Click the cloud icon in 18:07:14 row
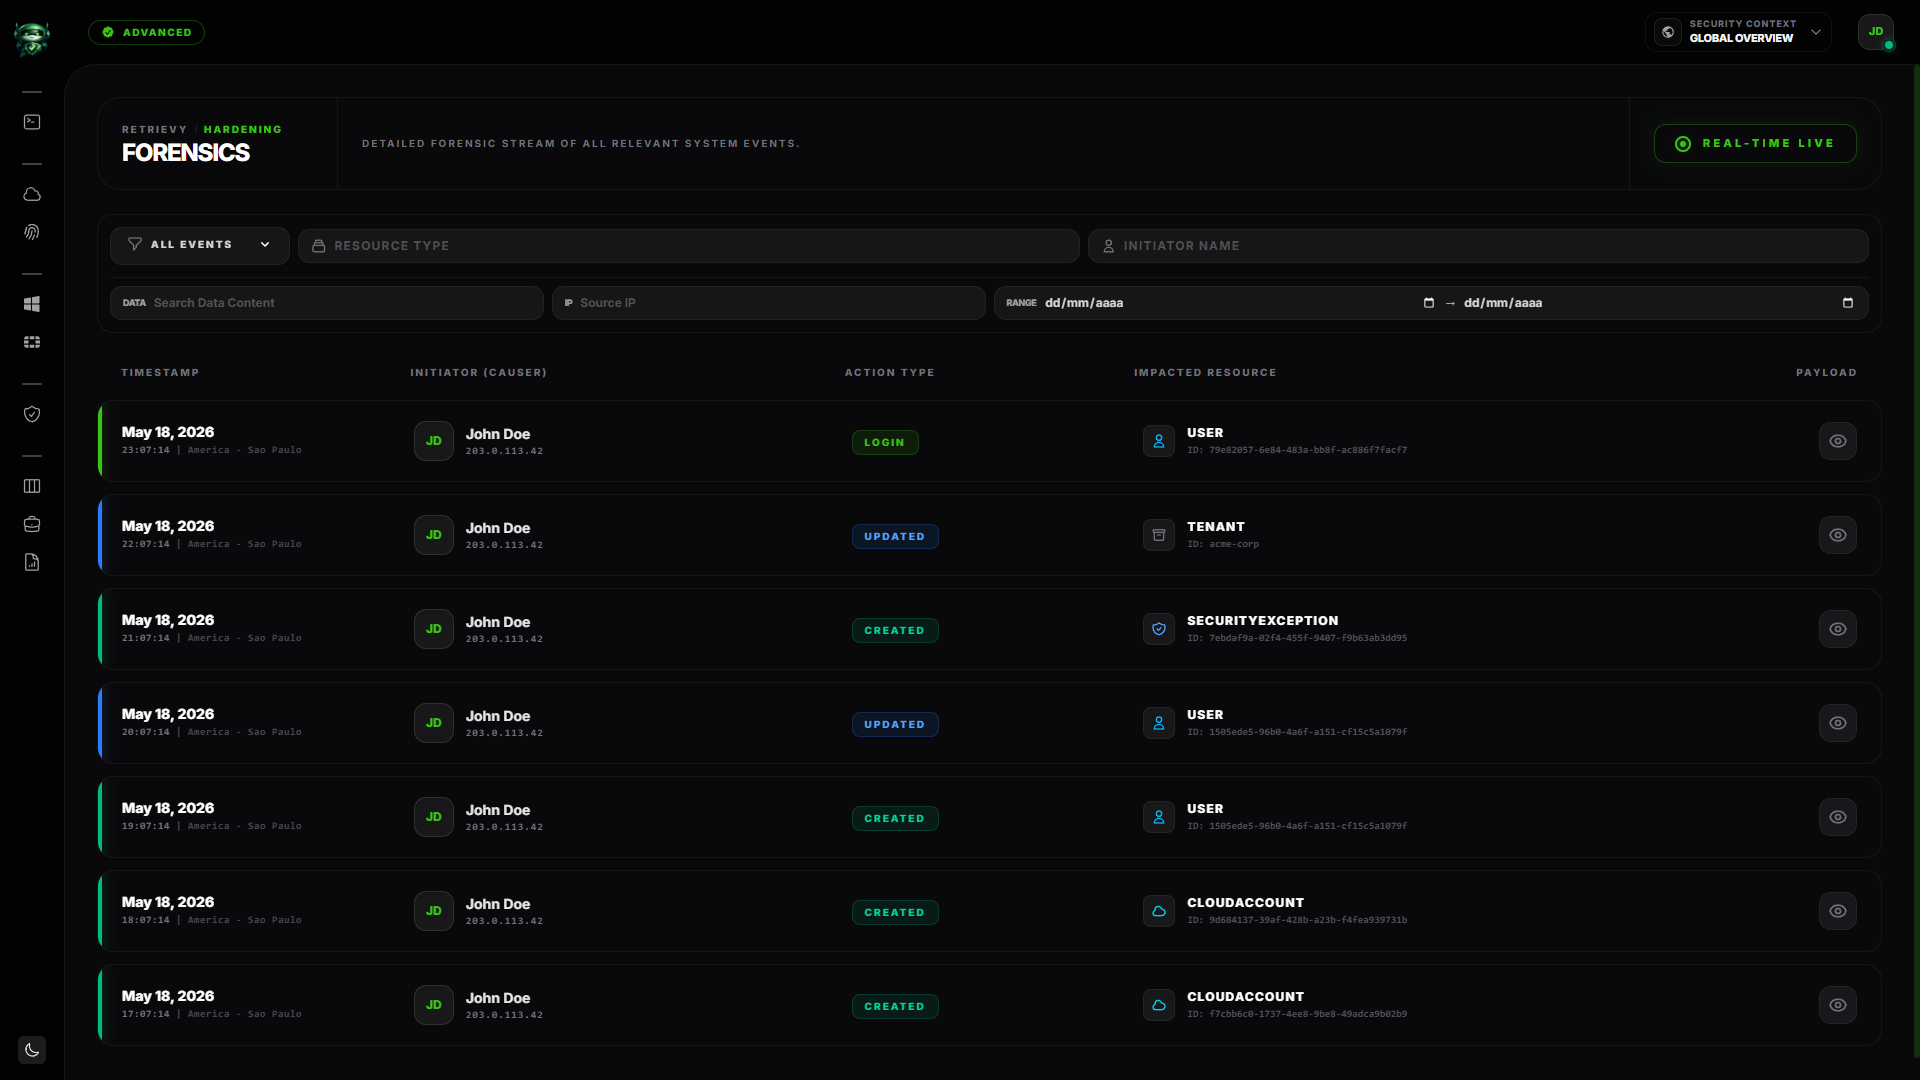This screenshot has height=1080, width=1920. [1159, 911]
